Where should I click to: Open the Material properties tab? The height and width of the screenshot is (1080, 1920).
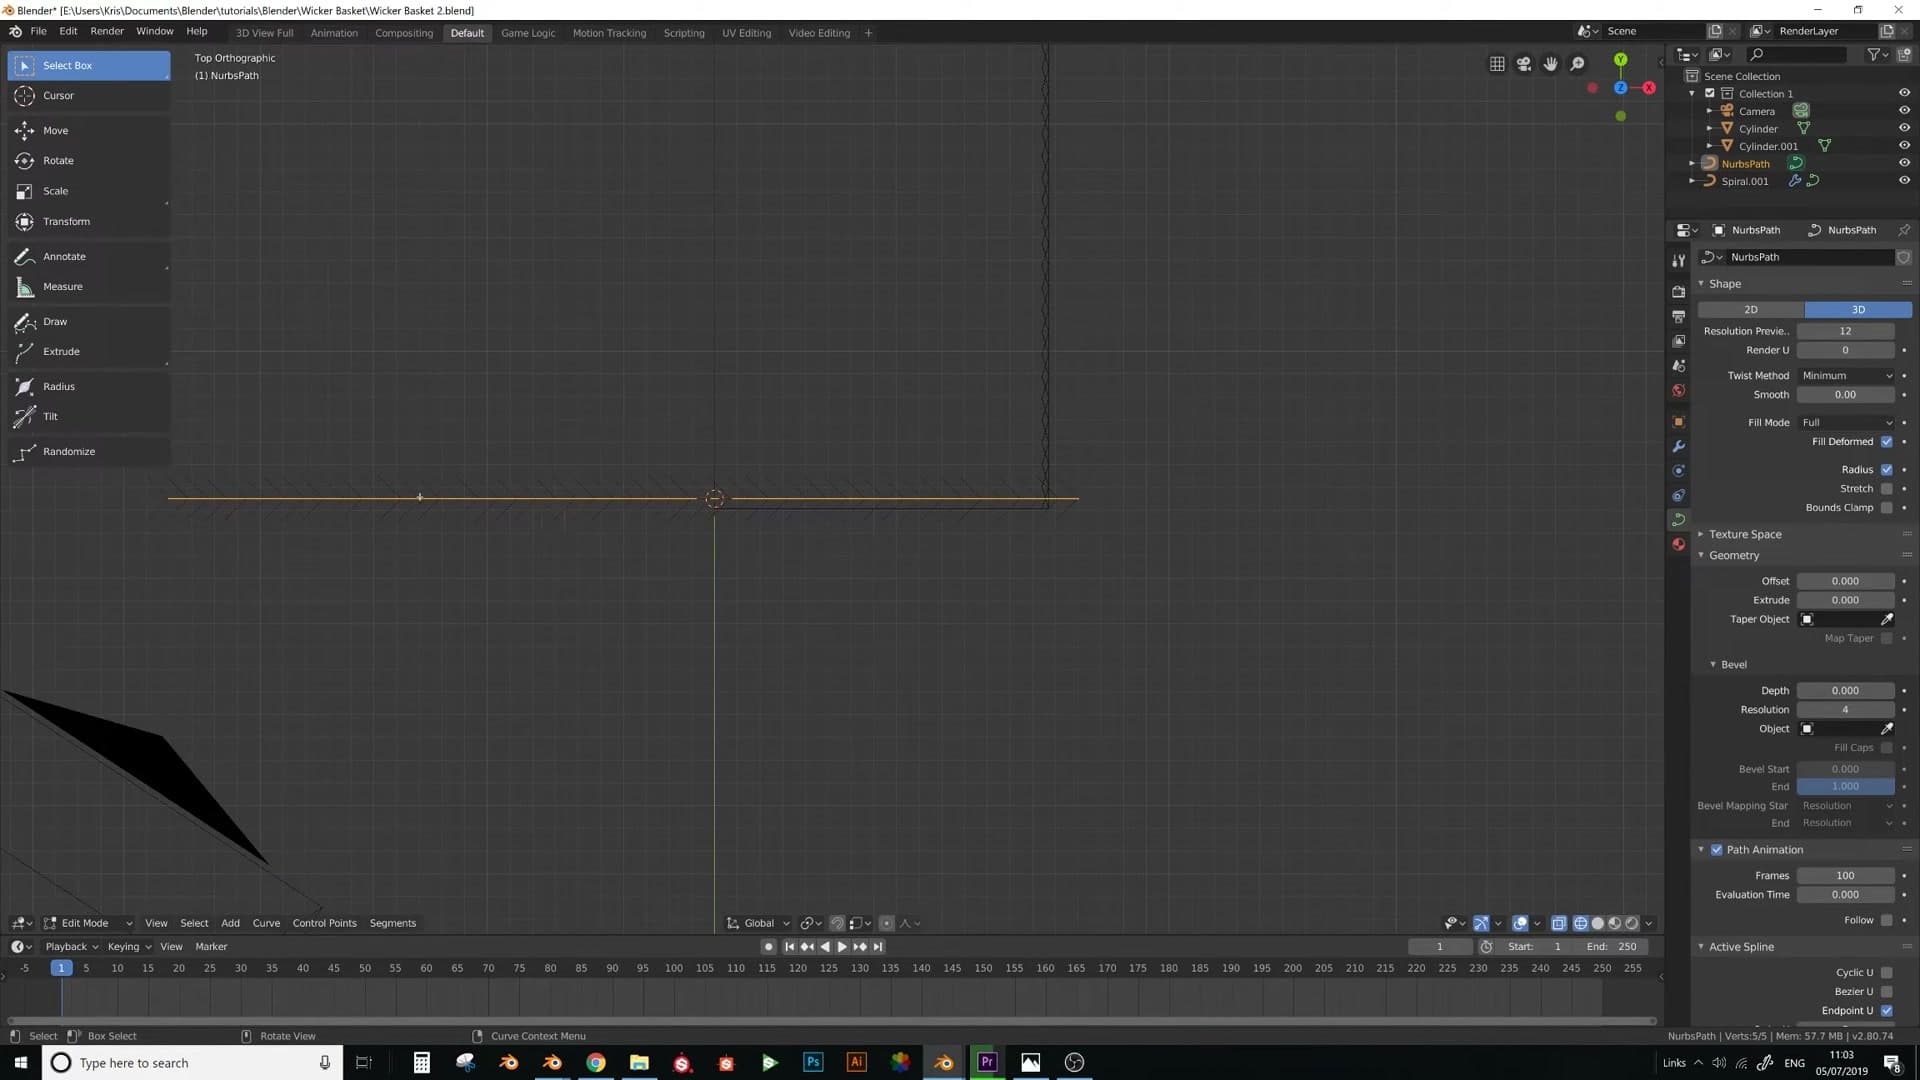[x=1679, y=545]
